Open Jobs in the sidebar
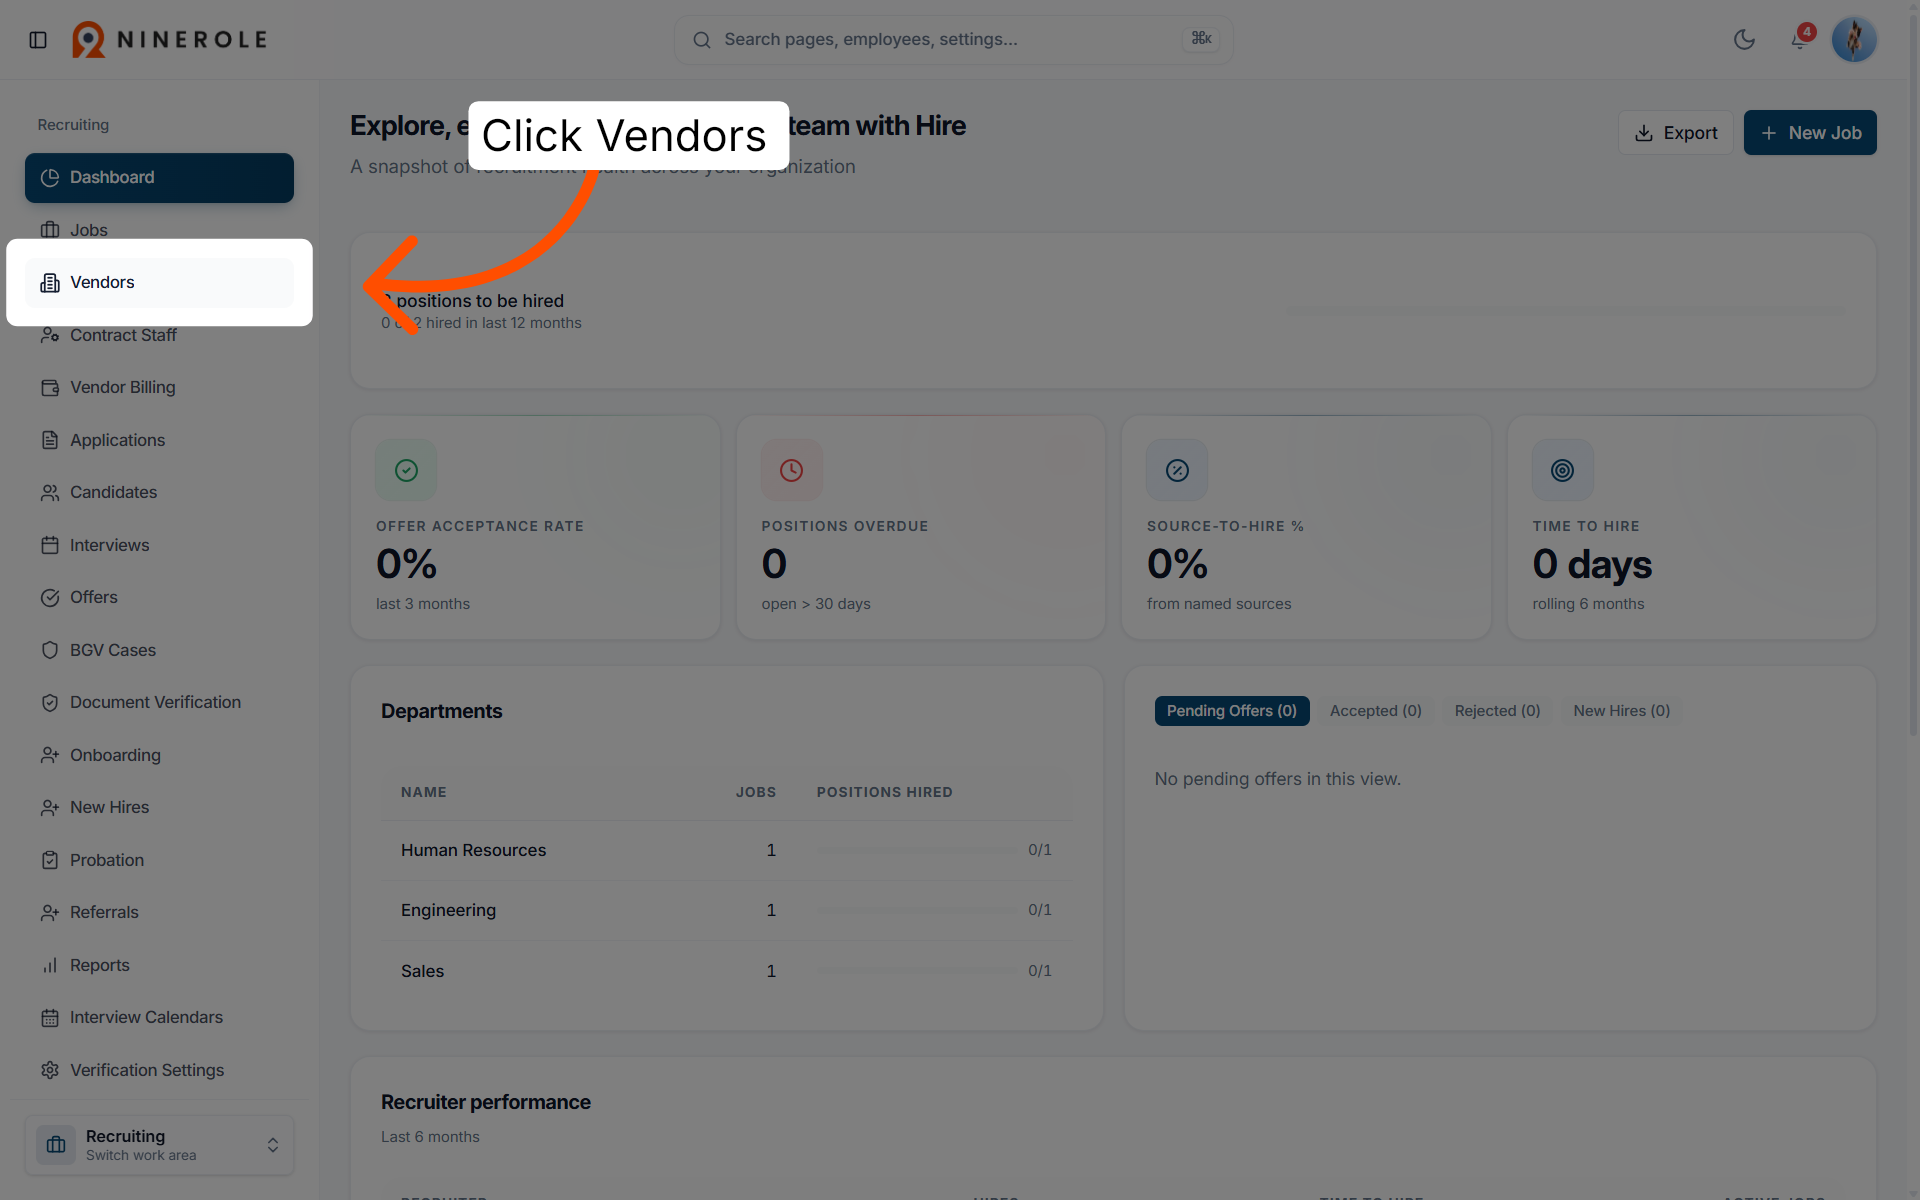The image size is (1920, 1200). tap(159, 230)
